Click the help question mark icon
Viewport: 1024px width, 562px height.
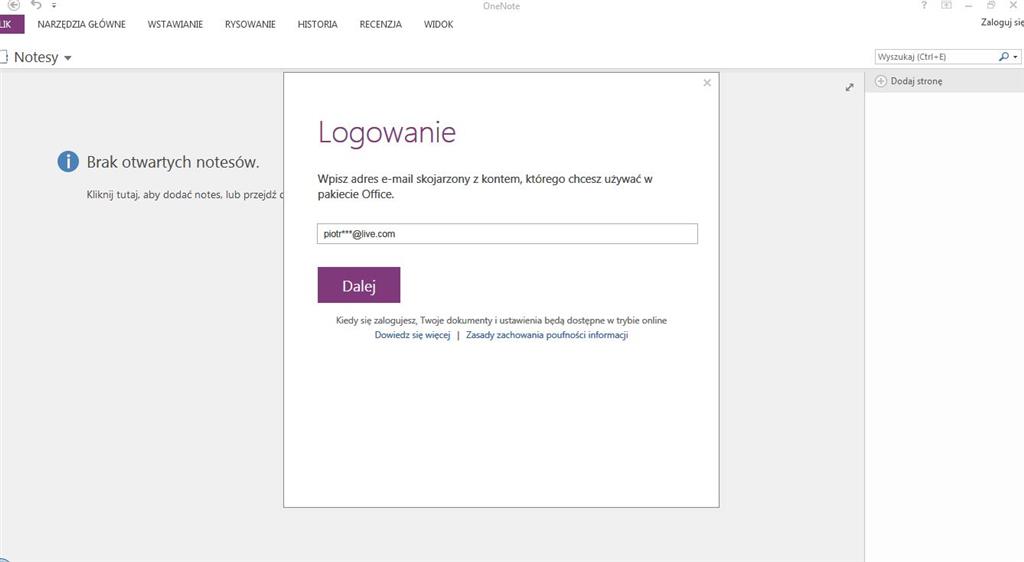click(923, 5)
